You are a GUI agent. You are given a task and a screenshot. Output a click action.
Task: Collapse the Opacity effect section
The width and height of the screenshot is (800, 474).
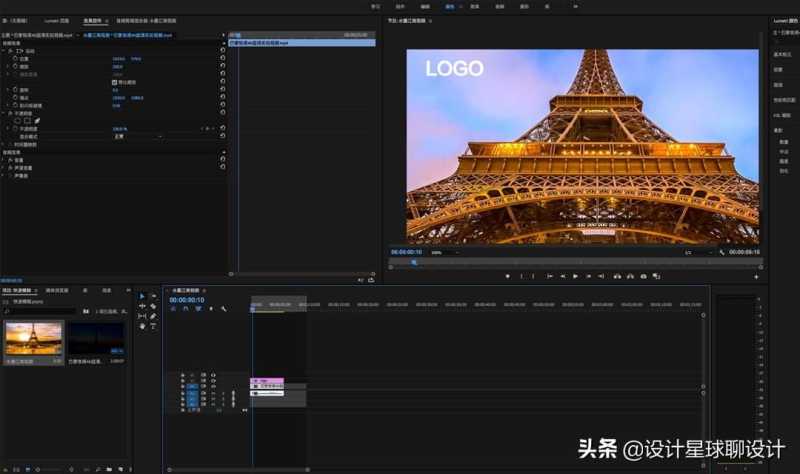click(4, 113)
